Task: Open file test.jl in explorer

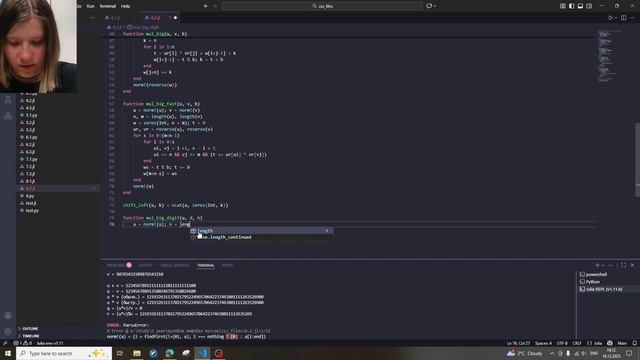Action: click(x=58, y=203)
